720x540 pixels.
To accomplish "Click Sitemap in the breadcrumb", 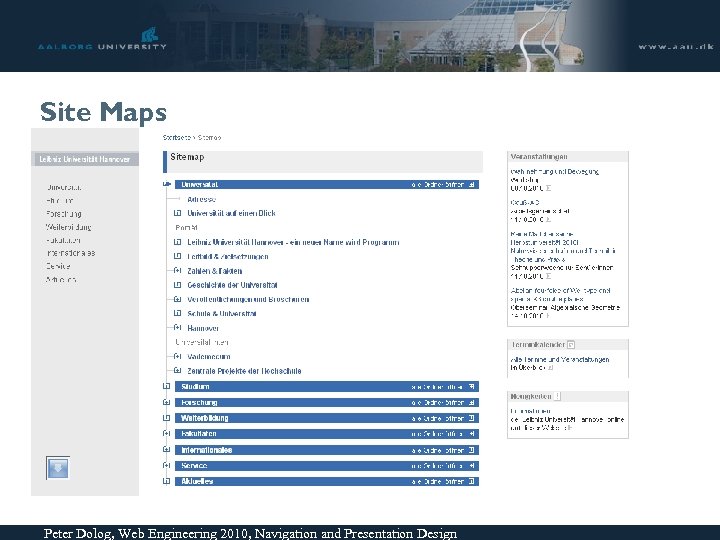I will pyautogui.click(x=210, y=137).
